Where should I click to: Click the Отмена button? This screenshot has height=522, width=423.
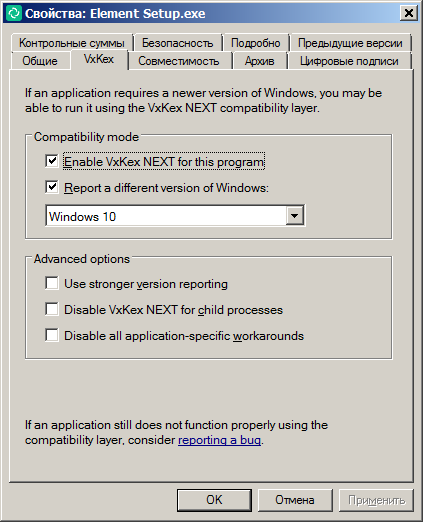tap(295, 500)
